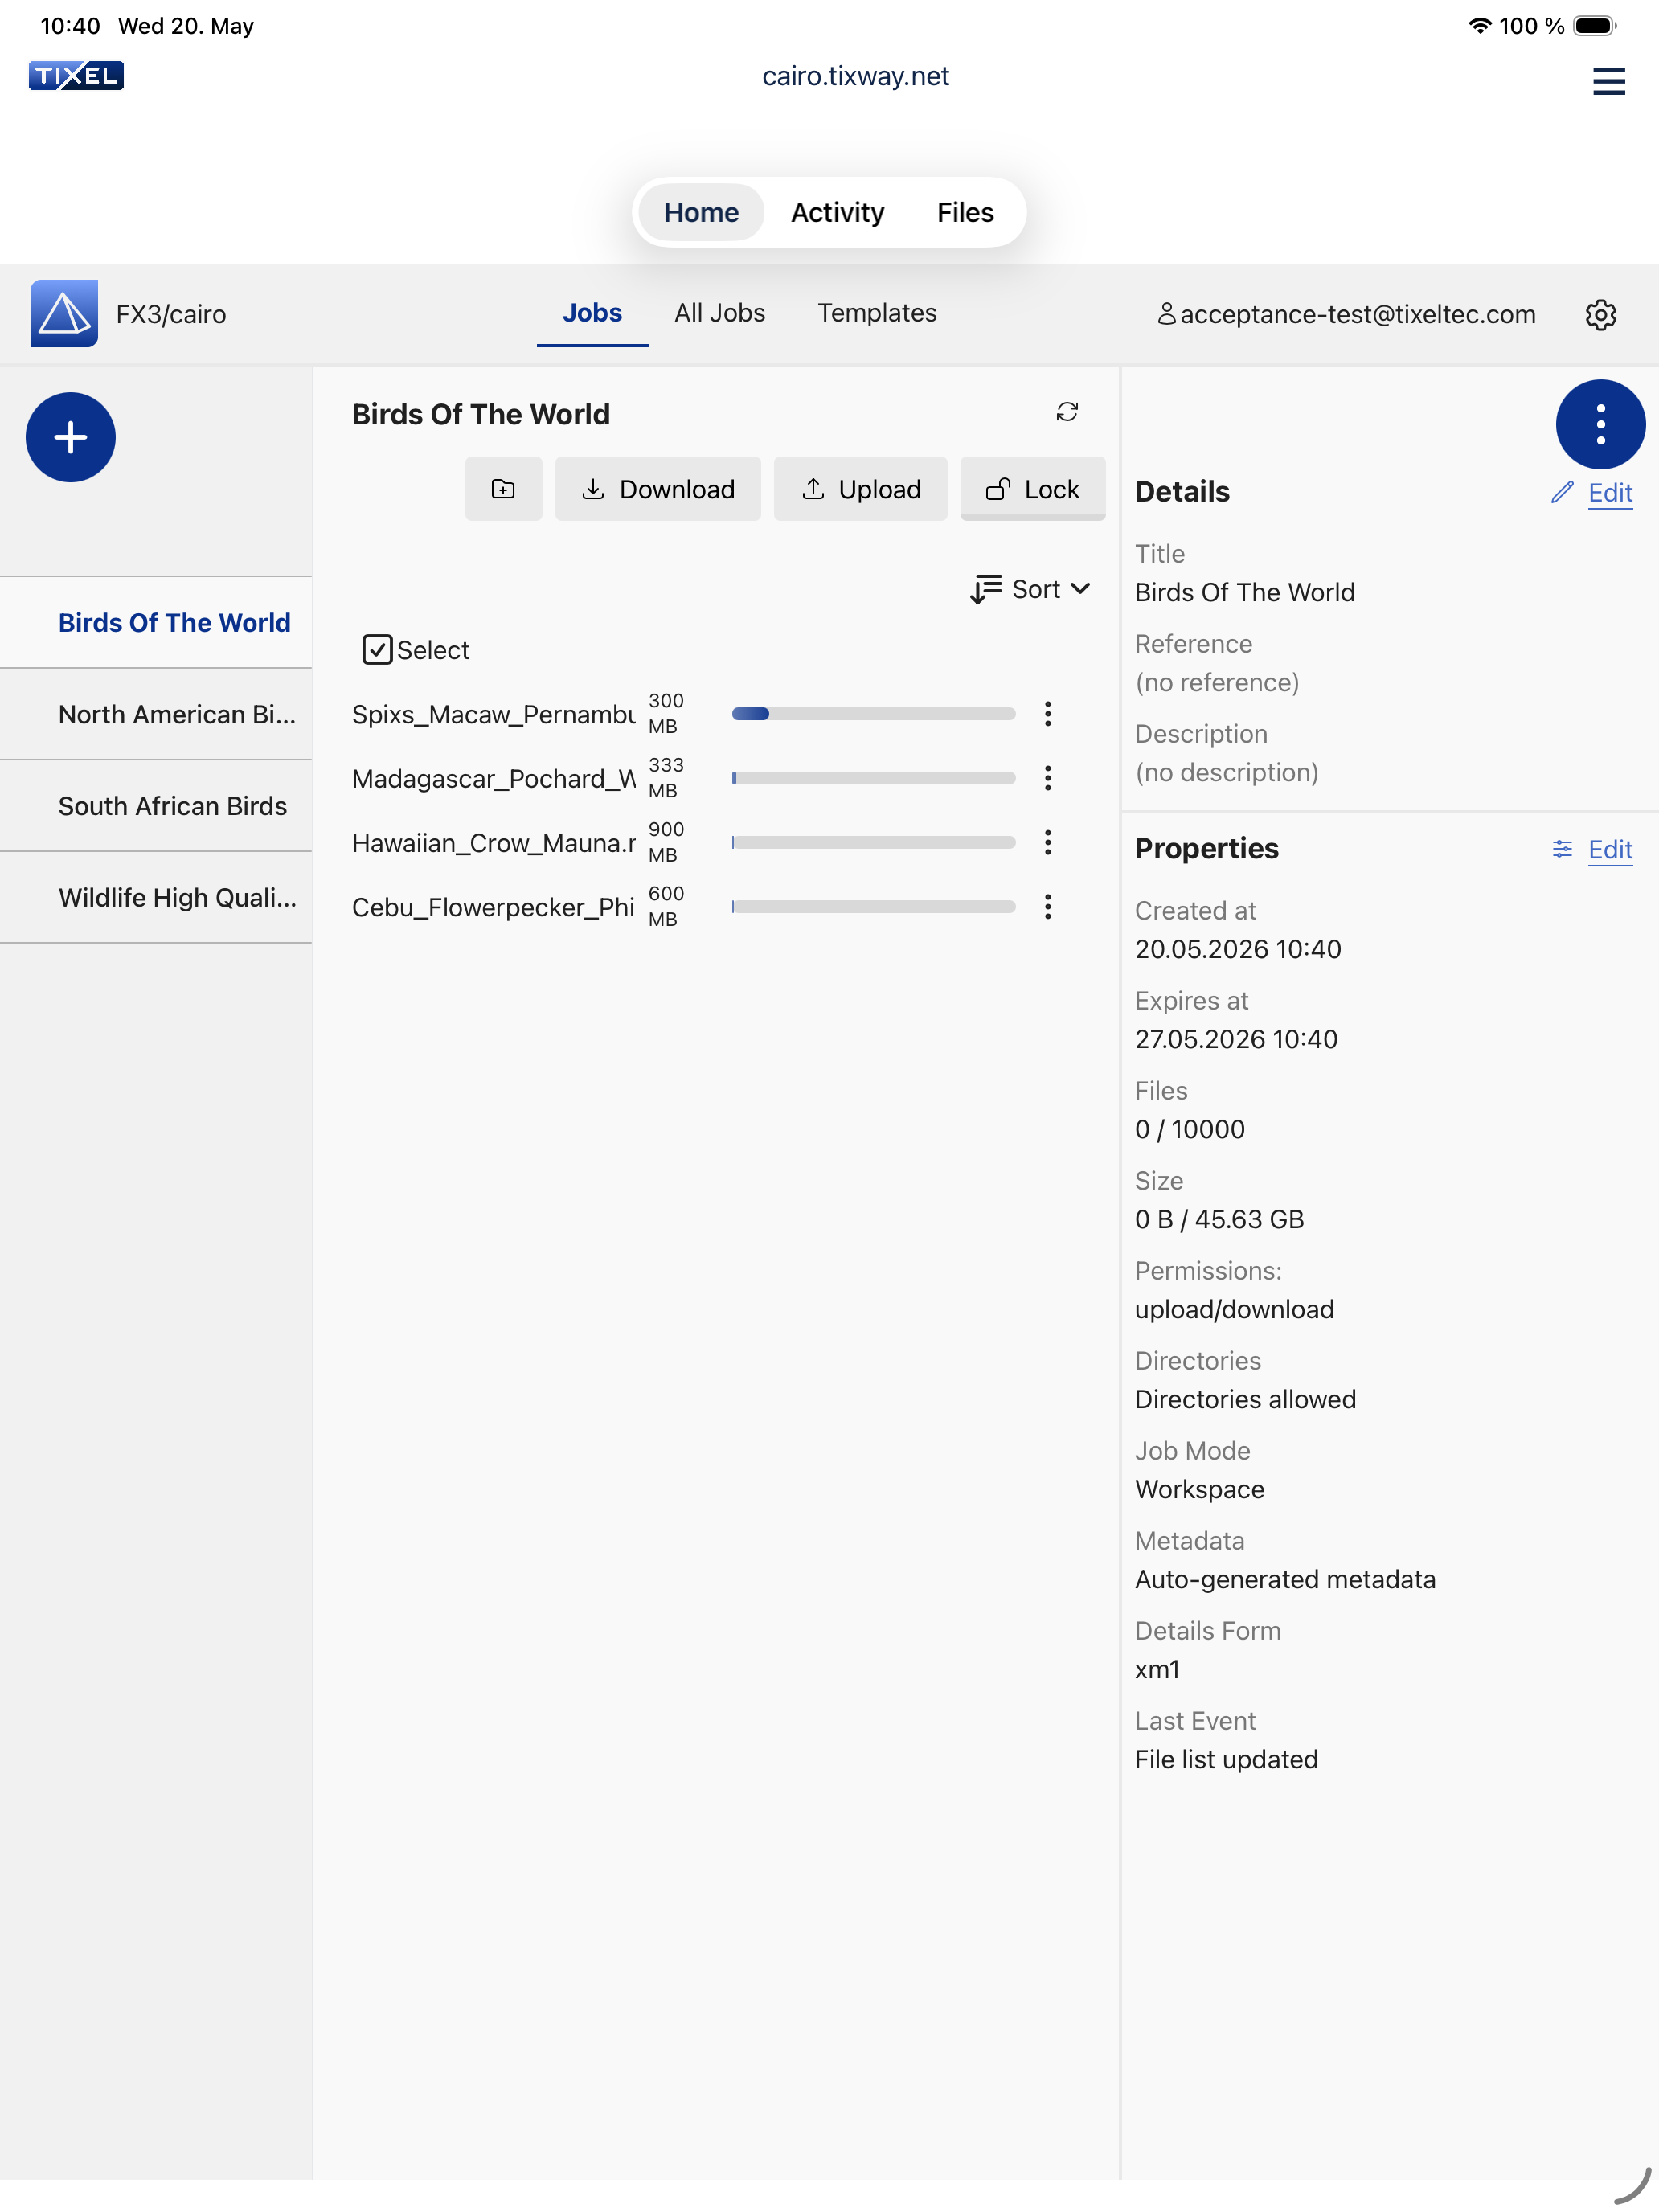Create a new folder with the folder-plus icon
This screenshot has width=1659, height=2212.
point(503,489)
